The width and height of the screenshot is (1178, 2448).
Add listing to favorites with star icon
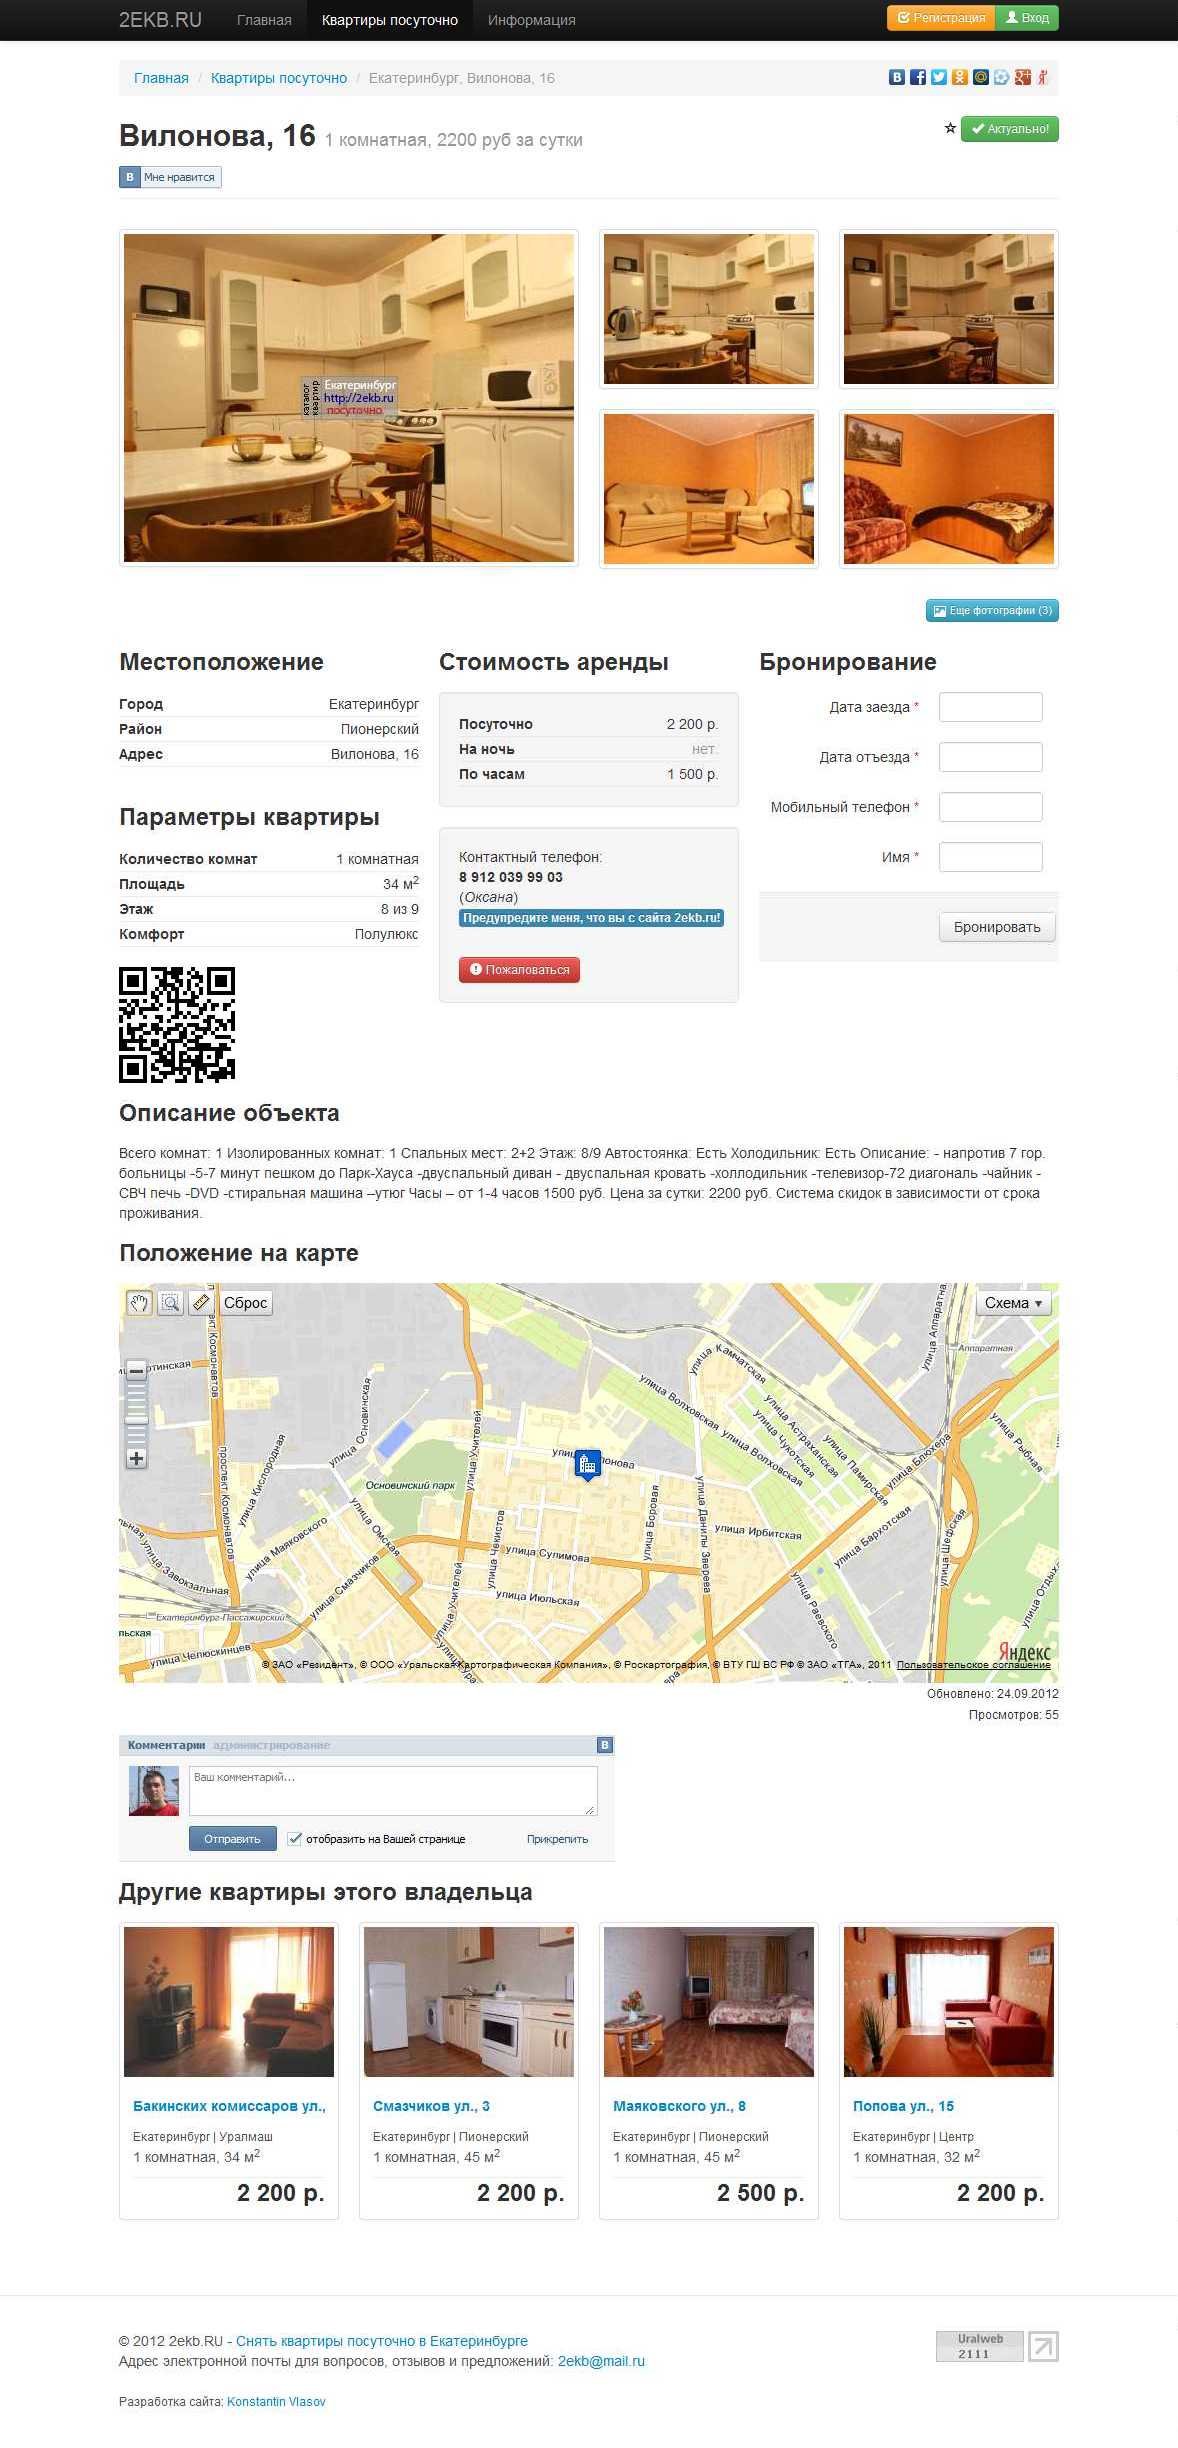(950, 128)
